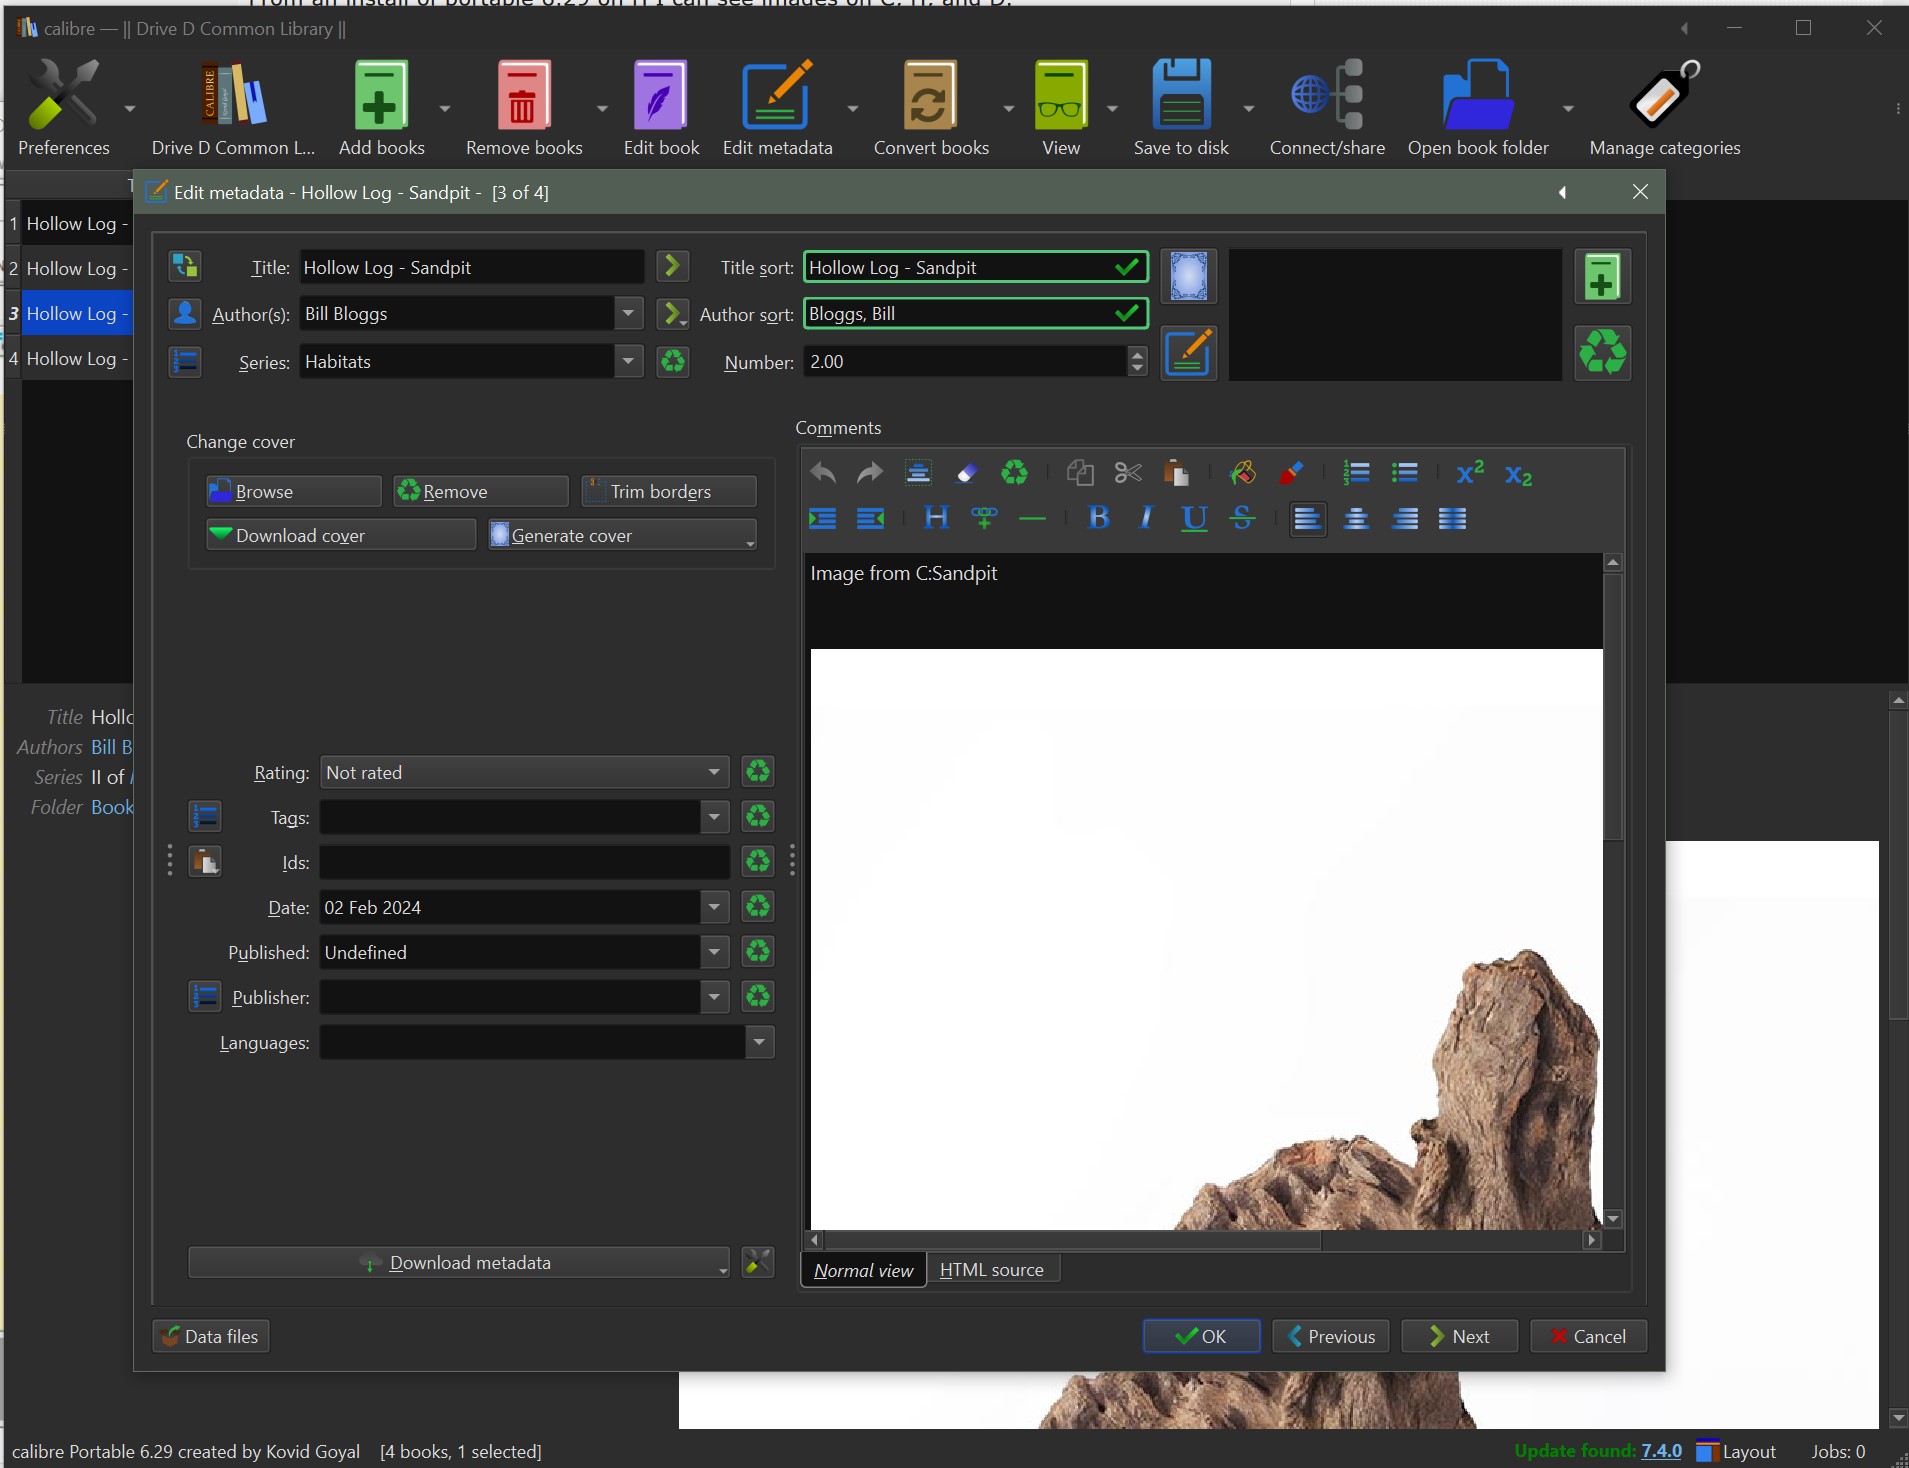This screenshot has width=1909, height=1468.
Task: Insert a numbered list in comments
Action: (1356, 473)
